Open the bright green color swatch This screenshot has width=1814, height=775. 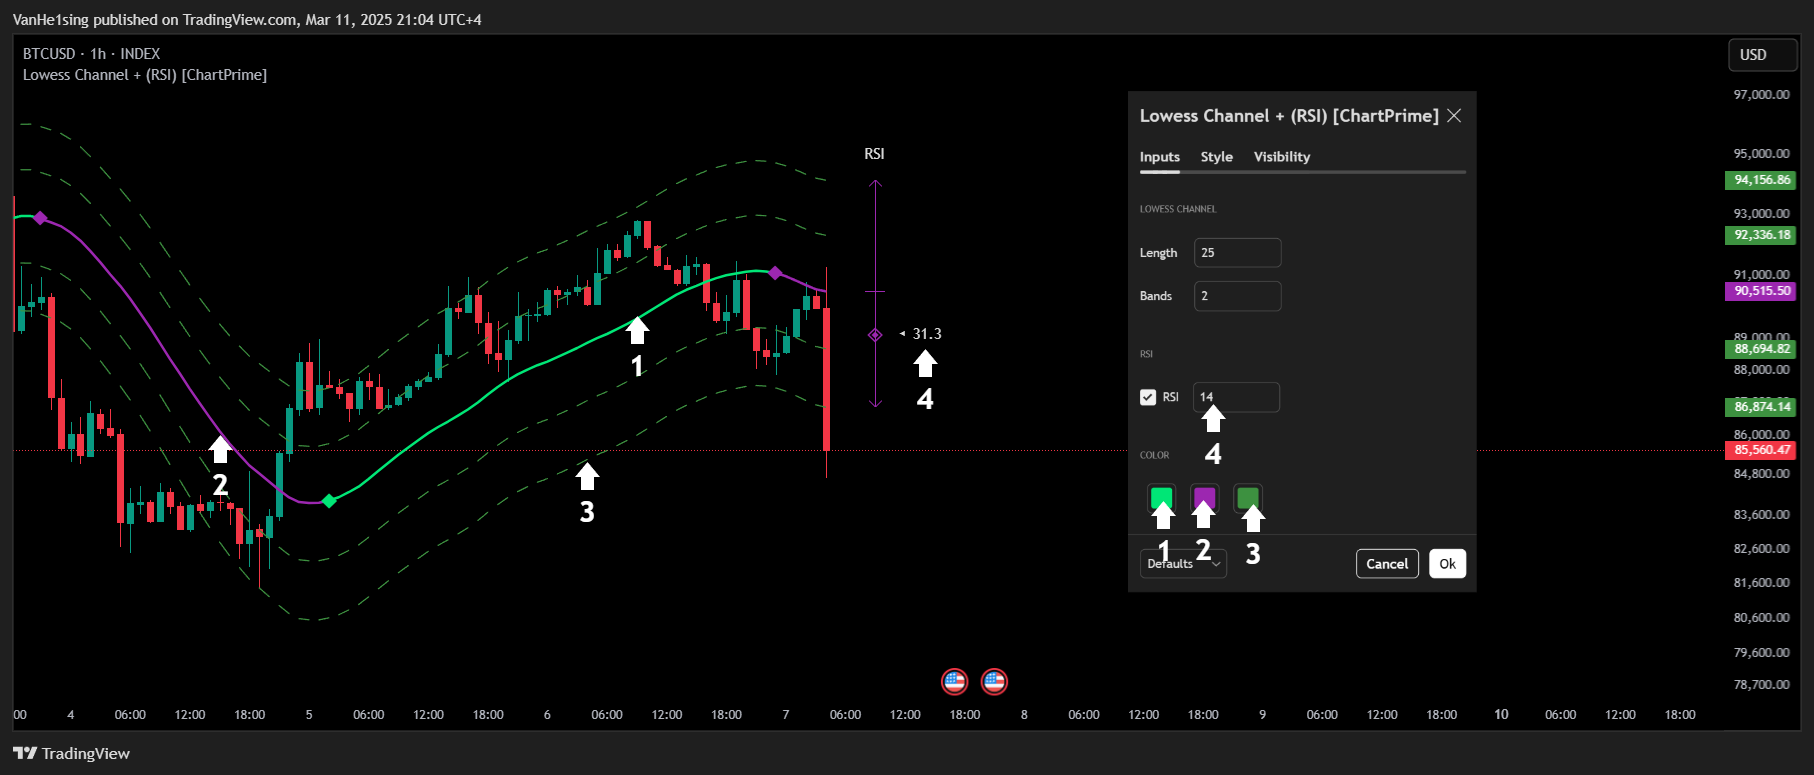[1161, 498]
